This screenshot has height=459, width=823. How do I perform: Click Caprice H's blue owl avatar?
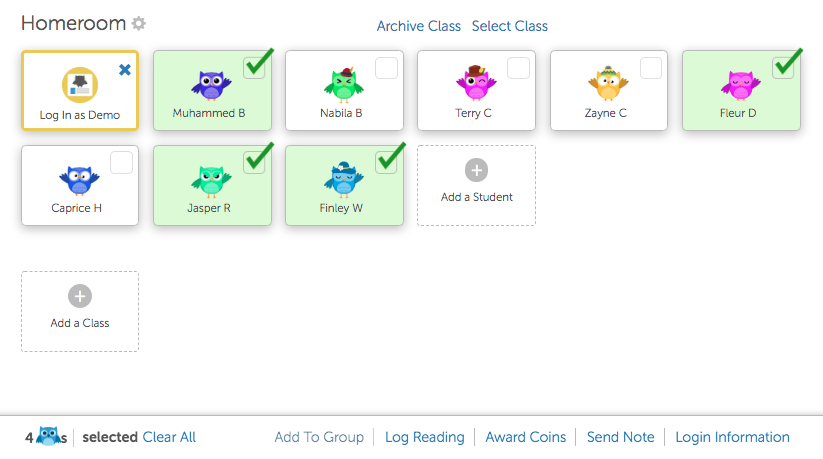click(79, 180)
